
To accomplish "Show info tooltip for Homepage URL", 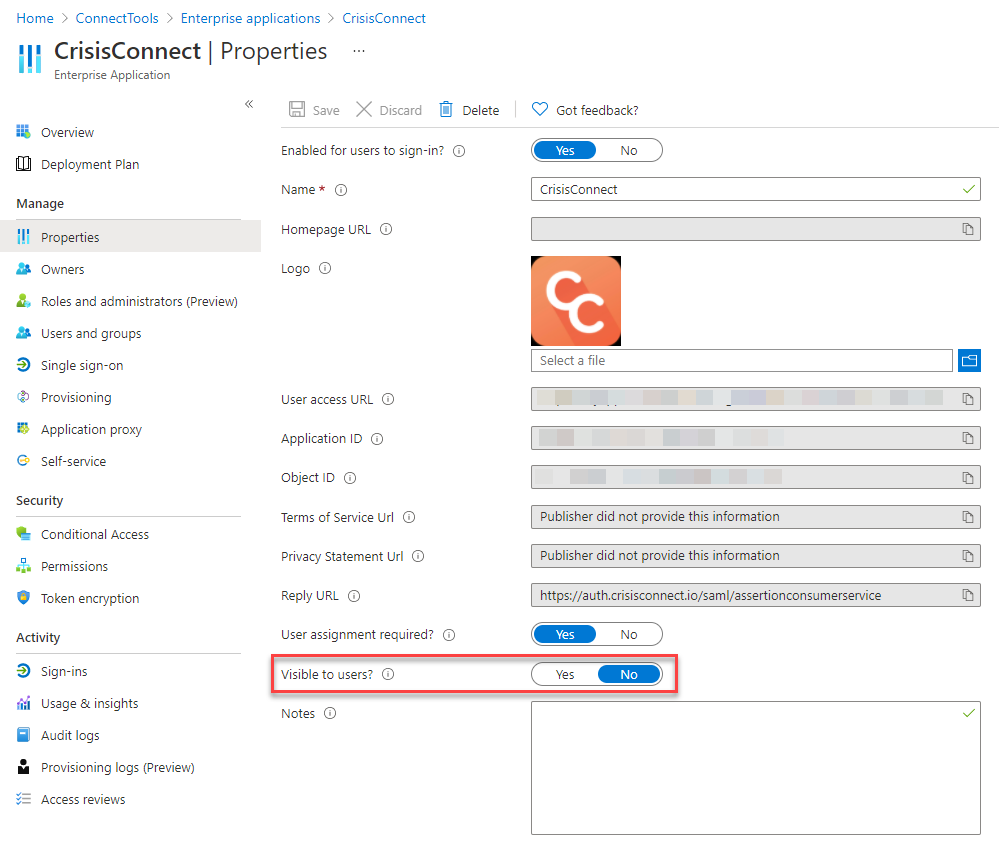I will tap(386, 229).
